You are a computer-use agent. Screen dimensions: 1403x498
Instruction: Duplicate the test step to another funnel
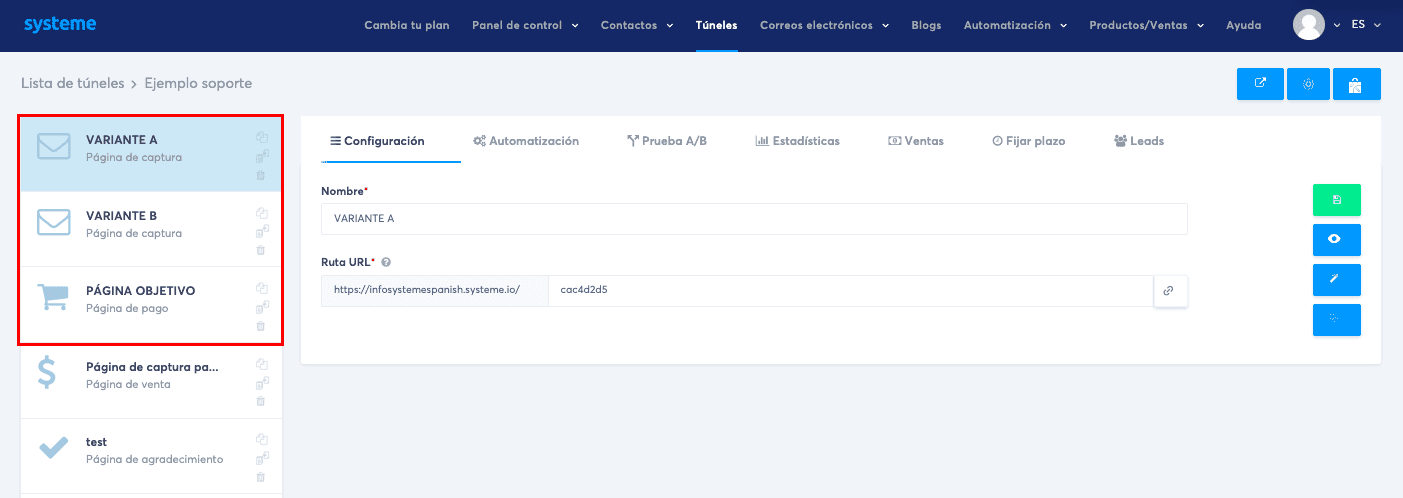click(x=262, y=458)
